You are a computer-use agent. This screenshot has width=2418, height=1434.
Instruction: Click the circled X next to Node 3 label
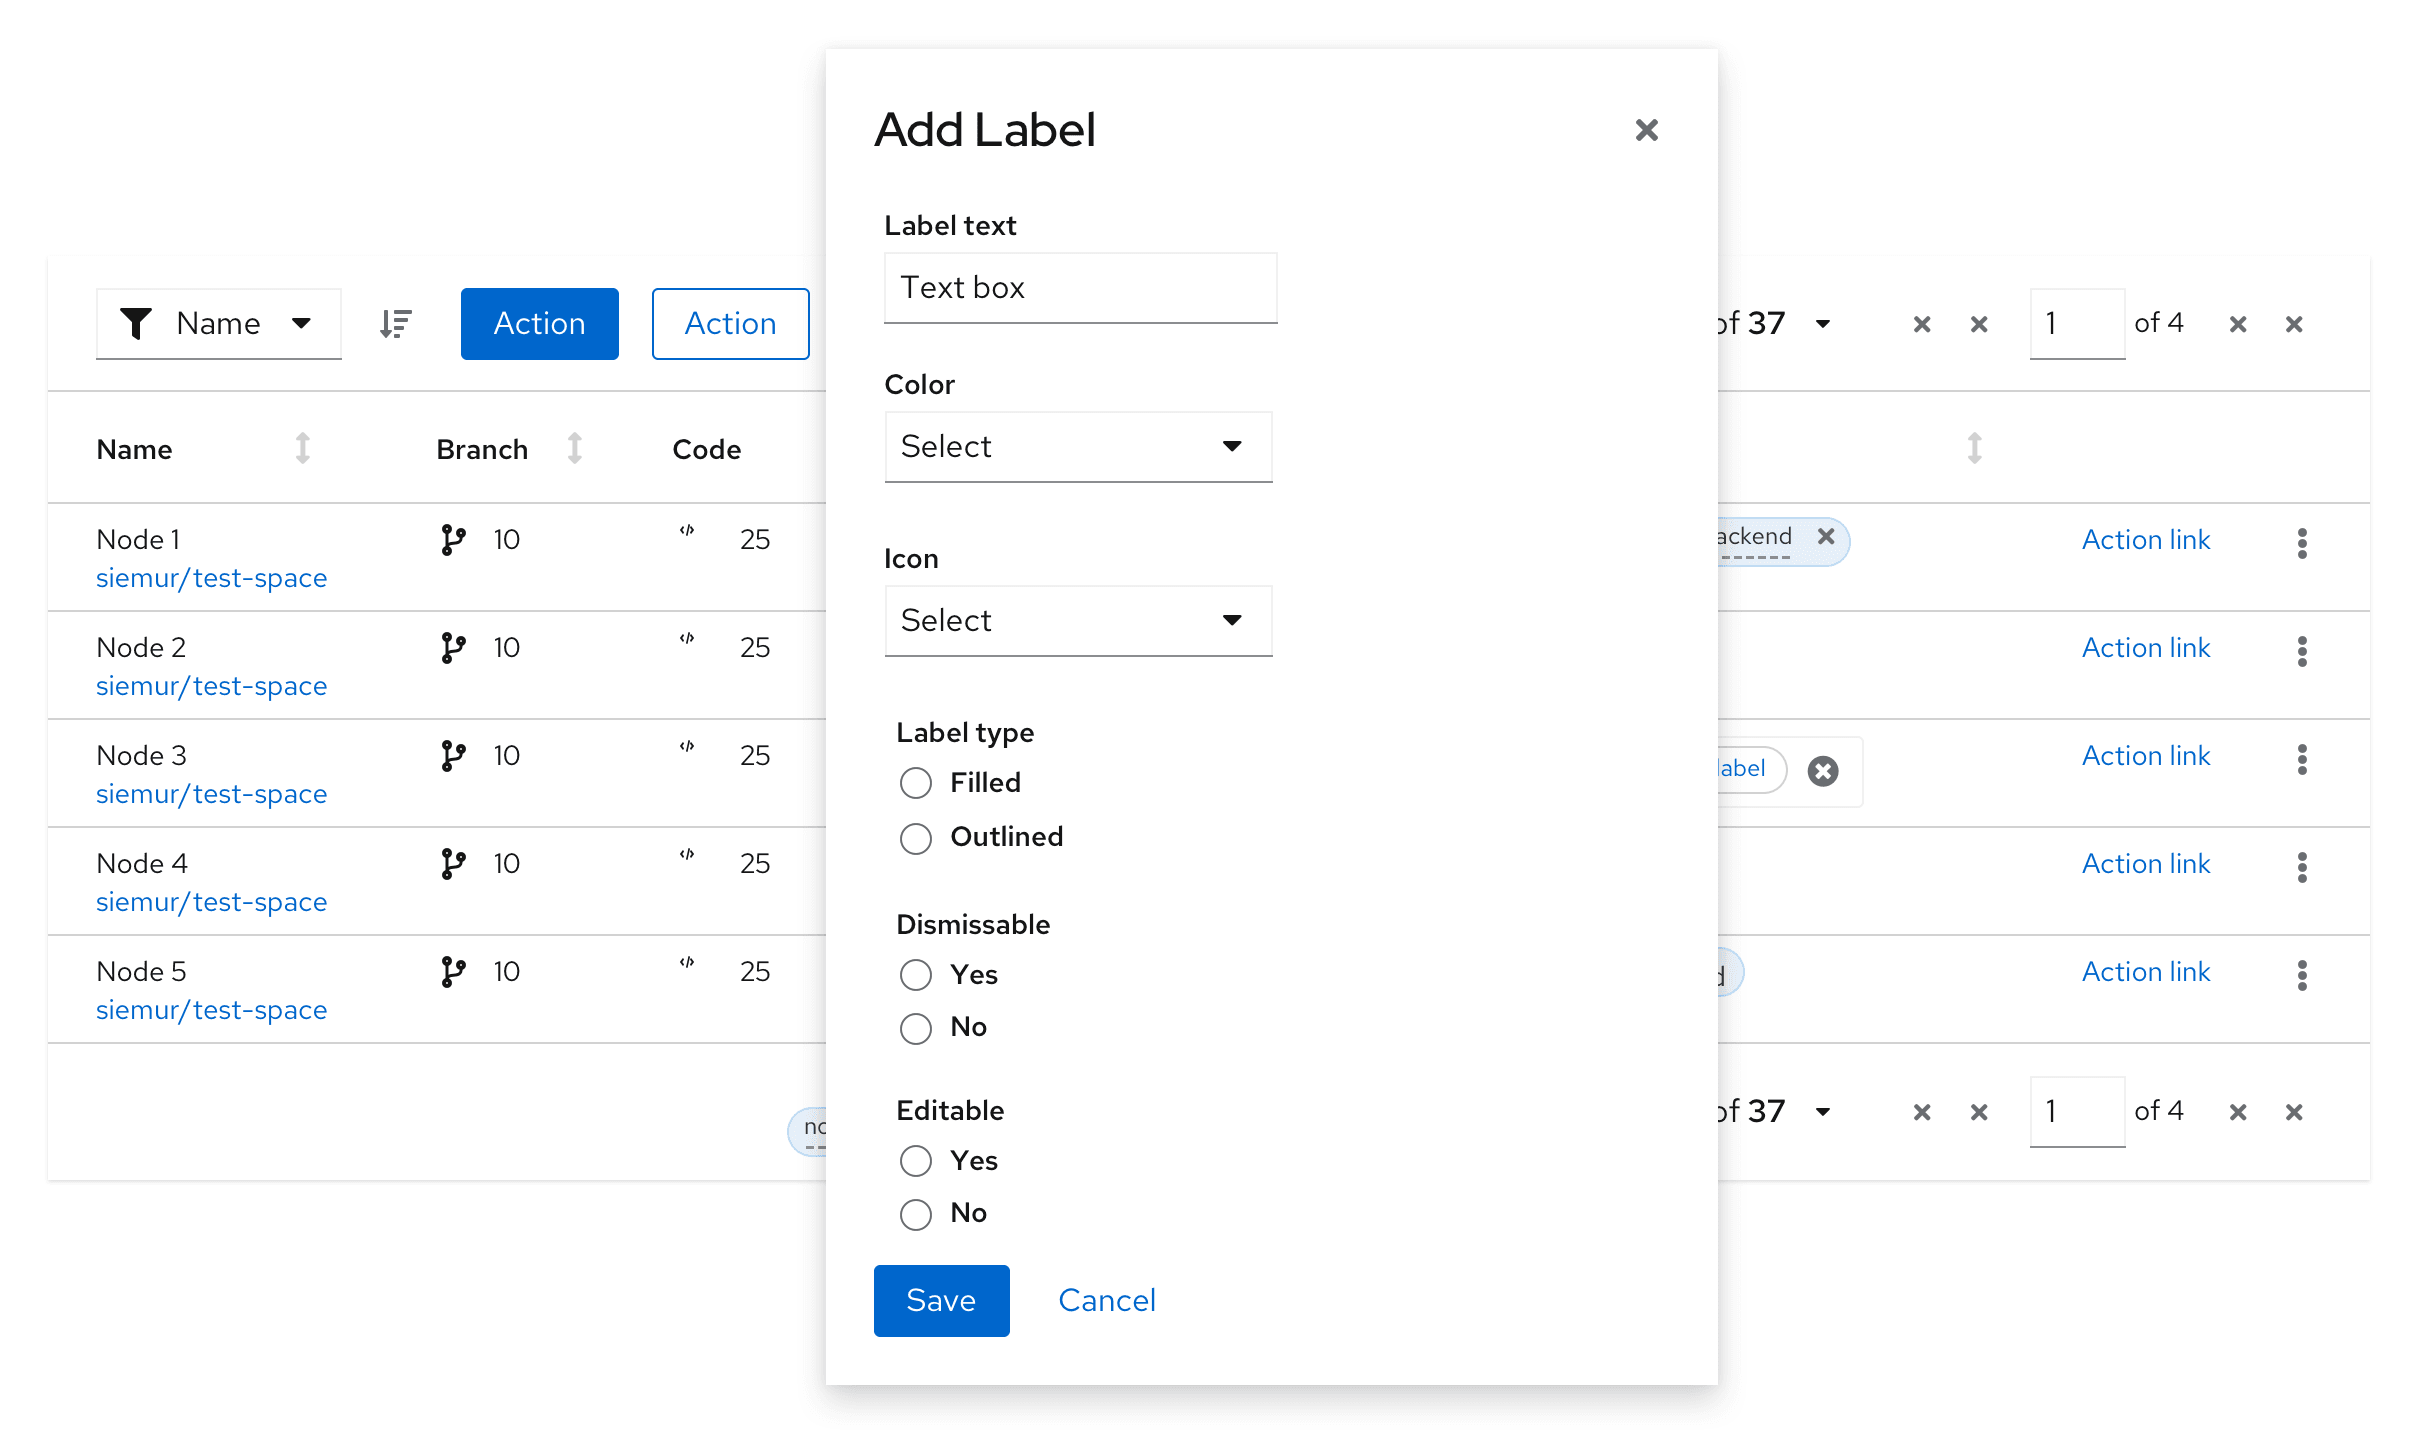click(1822, 771)
